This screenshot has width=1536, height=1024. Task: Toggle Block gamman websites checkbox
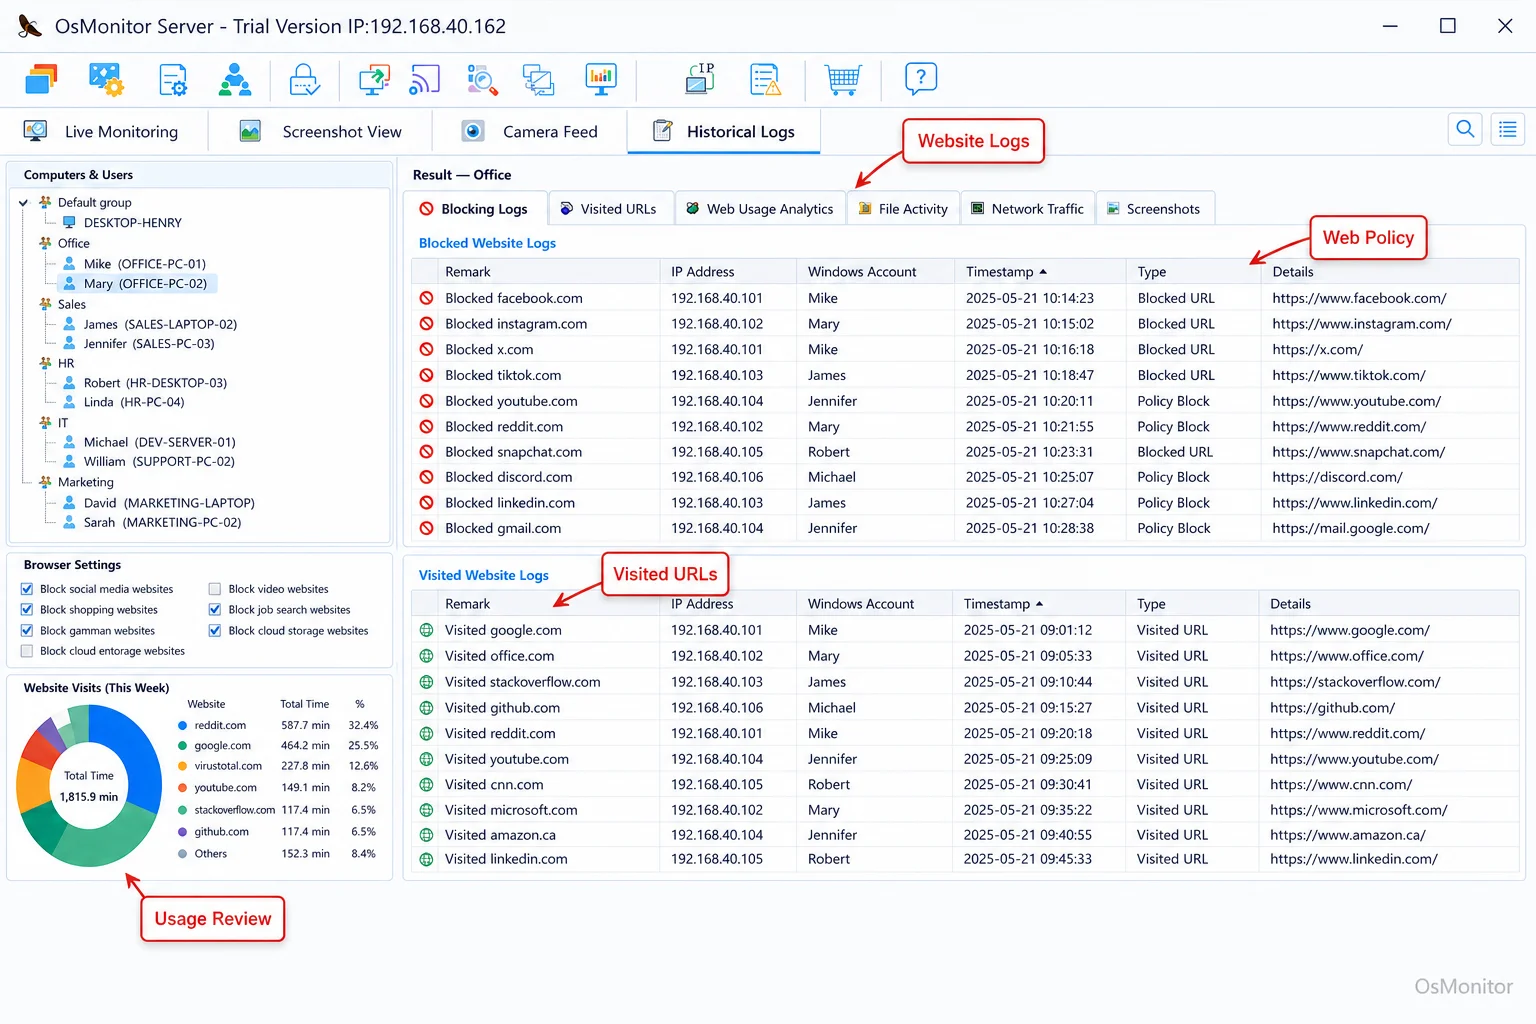27,630
